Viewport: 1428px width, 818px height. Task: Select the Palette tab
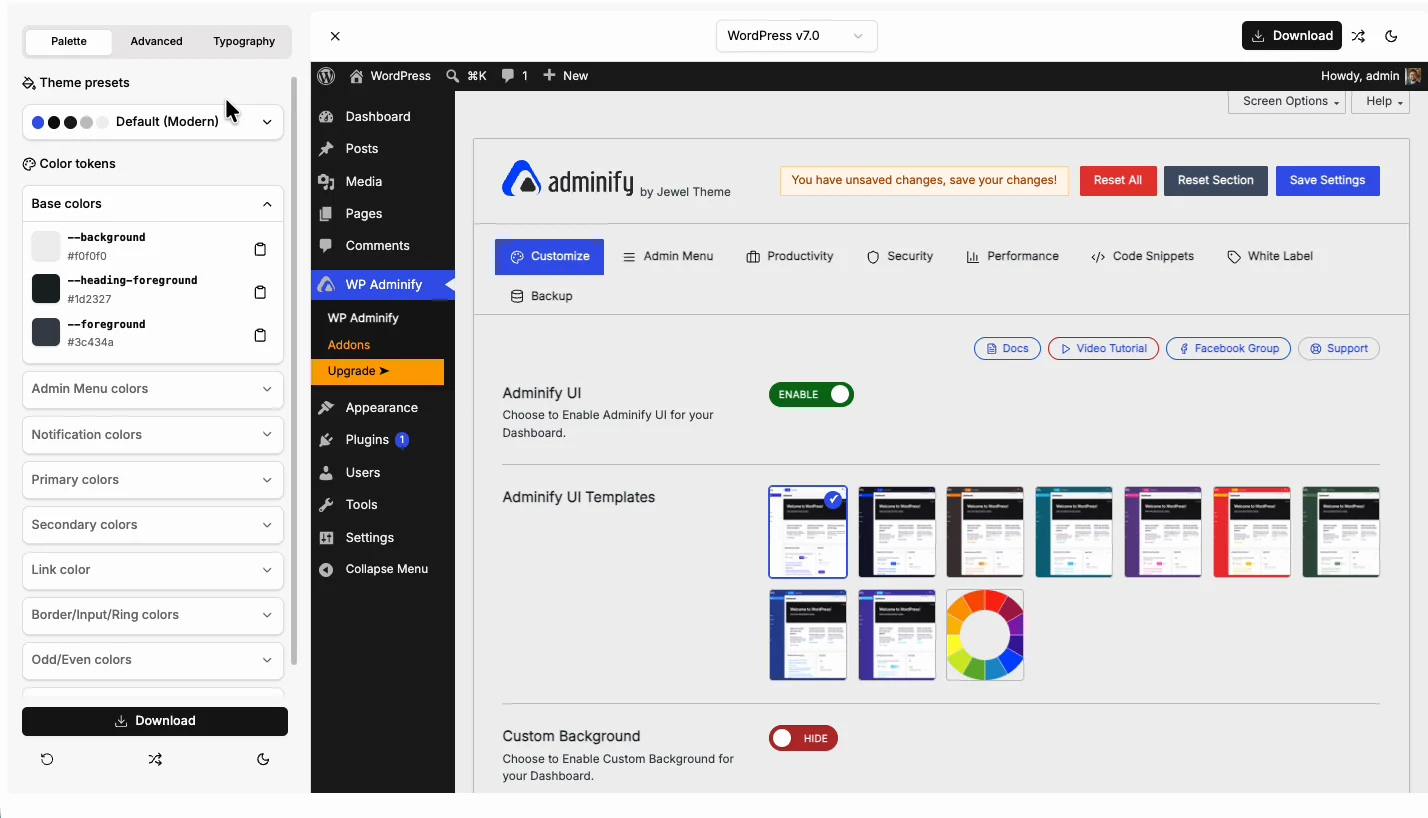click(x=69, y=41)
